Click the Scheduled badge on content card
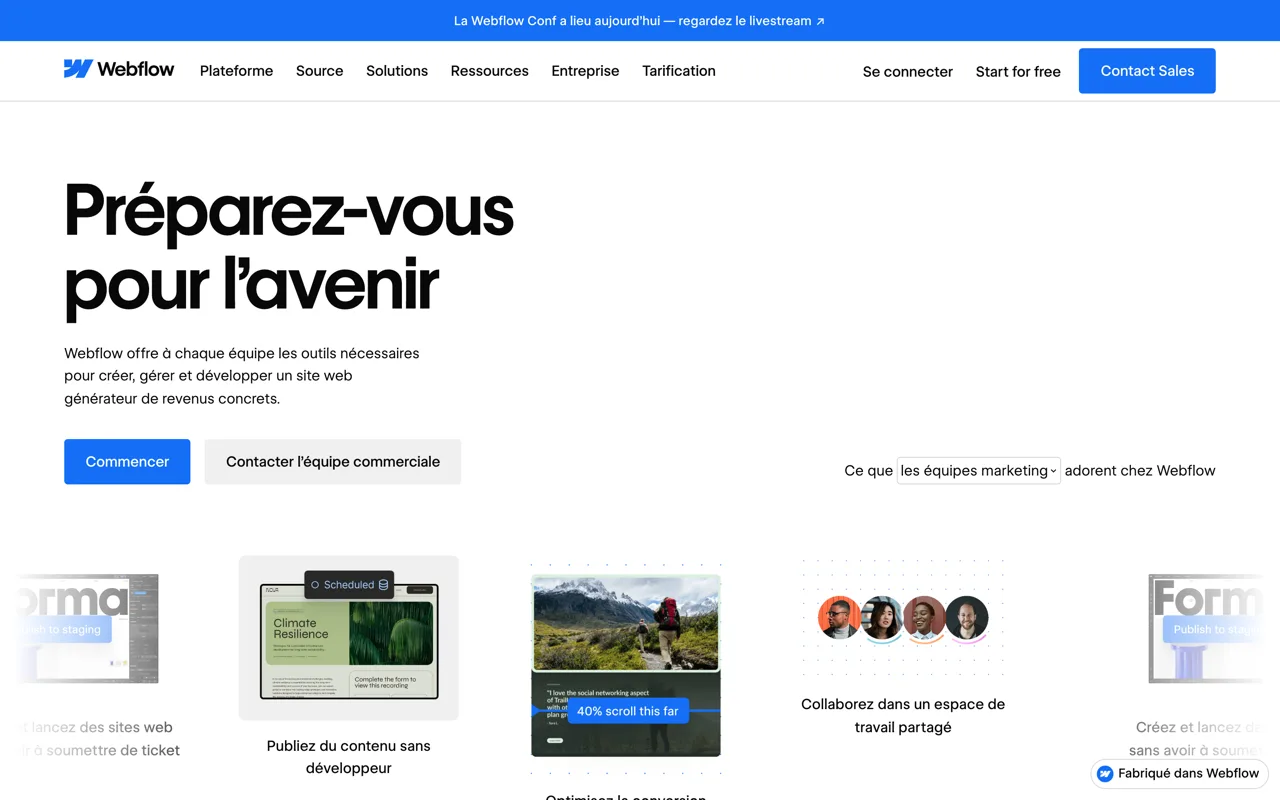 point(349,585)
